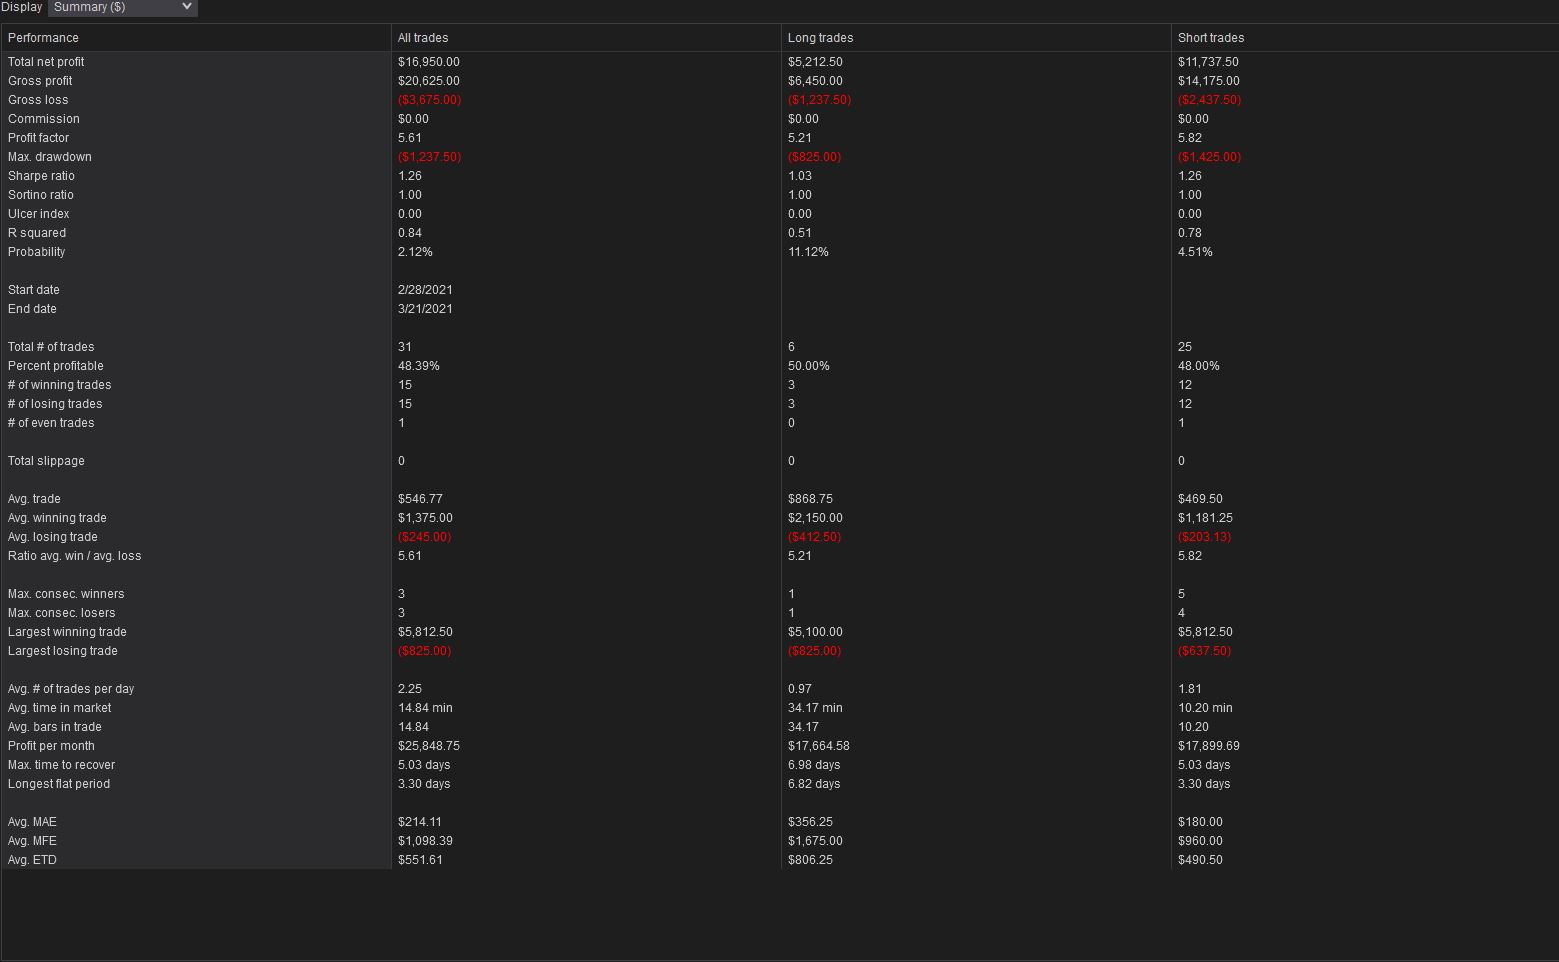Select the Gross profit row label
The image size is (1559, 962).
[x=40, y=81]
